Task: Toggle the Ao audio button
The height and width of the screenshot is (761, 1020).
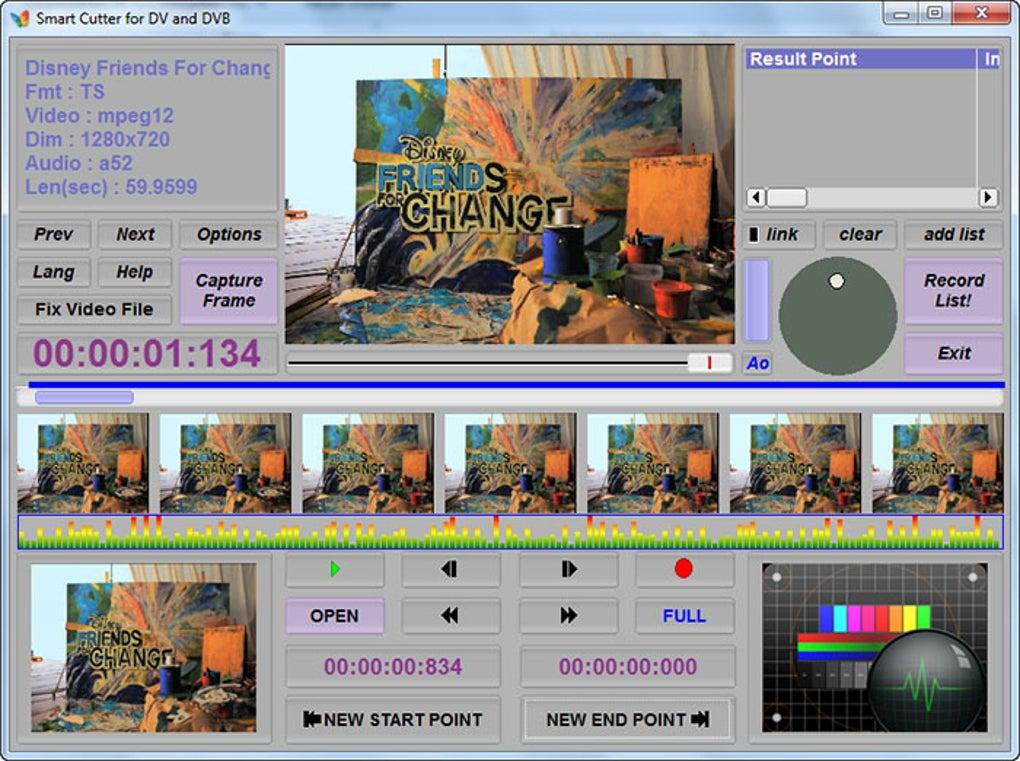Action: [x=758, y=363]
